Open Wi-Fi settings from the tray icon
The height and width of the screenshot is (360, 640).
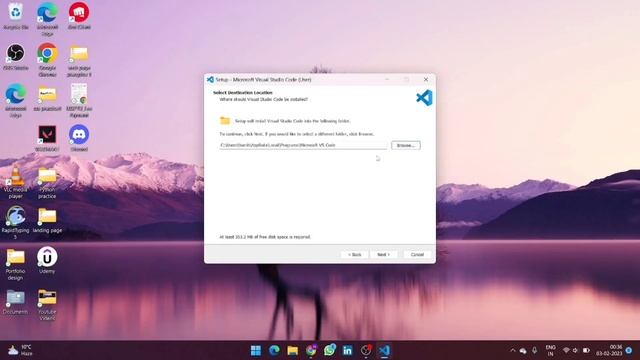click(566, 351)
